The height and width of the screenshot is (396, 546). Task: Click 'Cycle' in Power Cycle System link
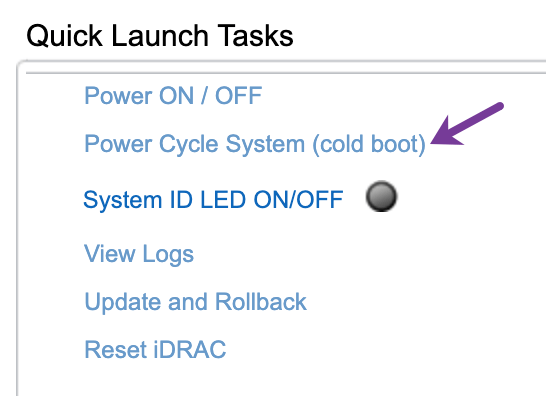click(x=189, y=145)
